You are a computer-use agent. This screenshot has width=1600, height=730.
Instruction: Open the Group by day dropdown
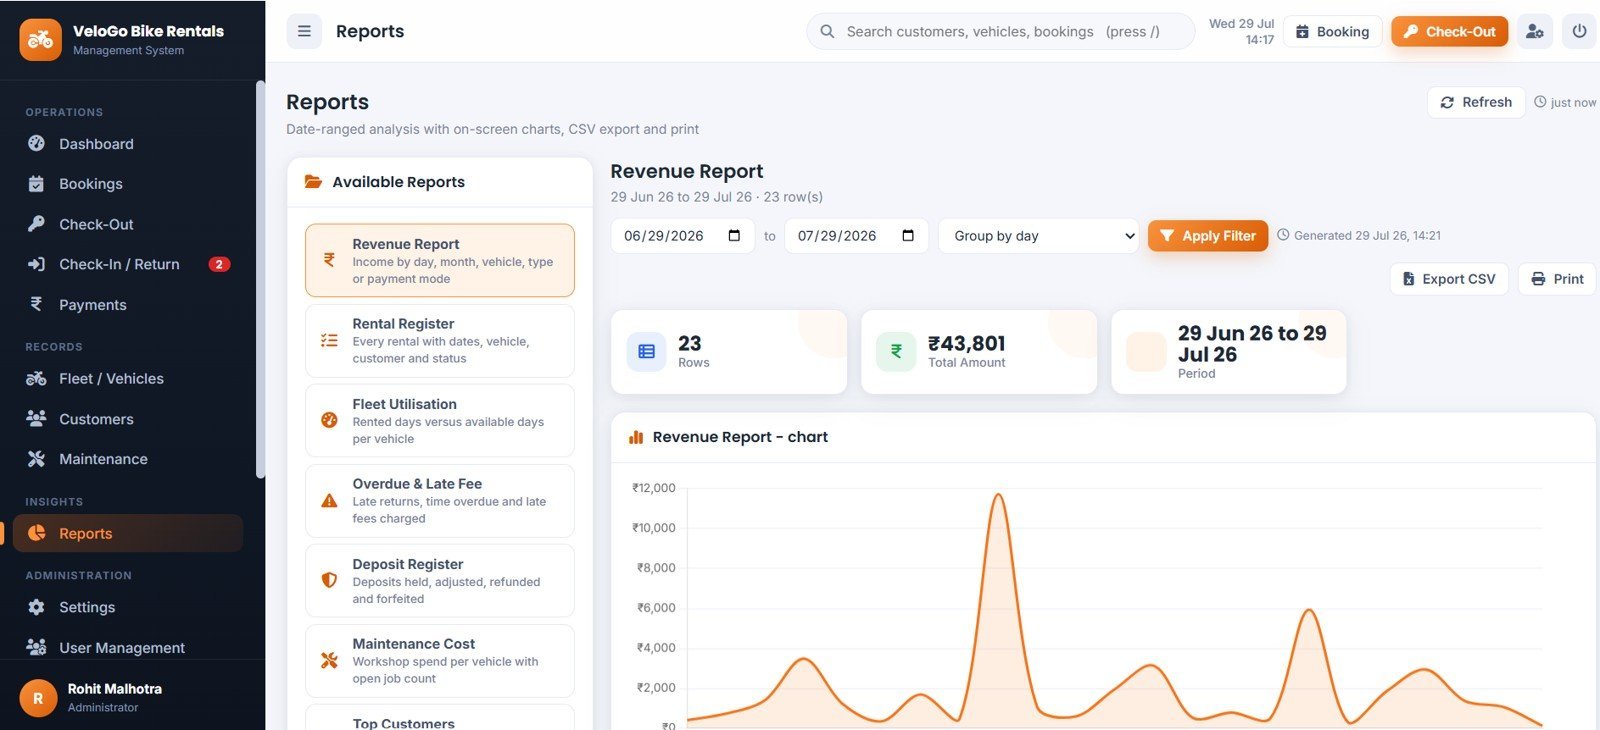1038,236
